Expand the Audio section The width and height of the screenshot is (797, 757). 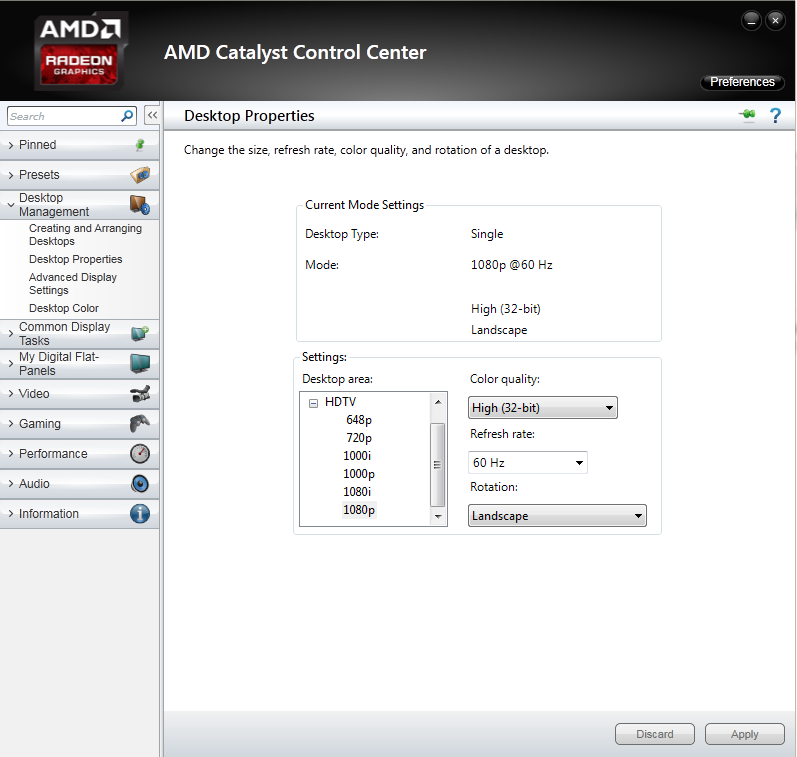pyautogui.click(x=11, y=483)
